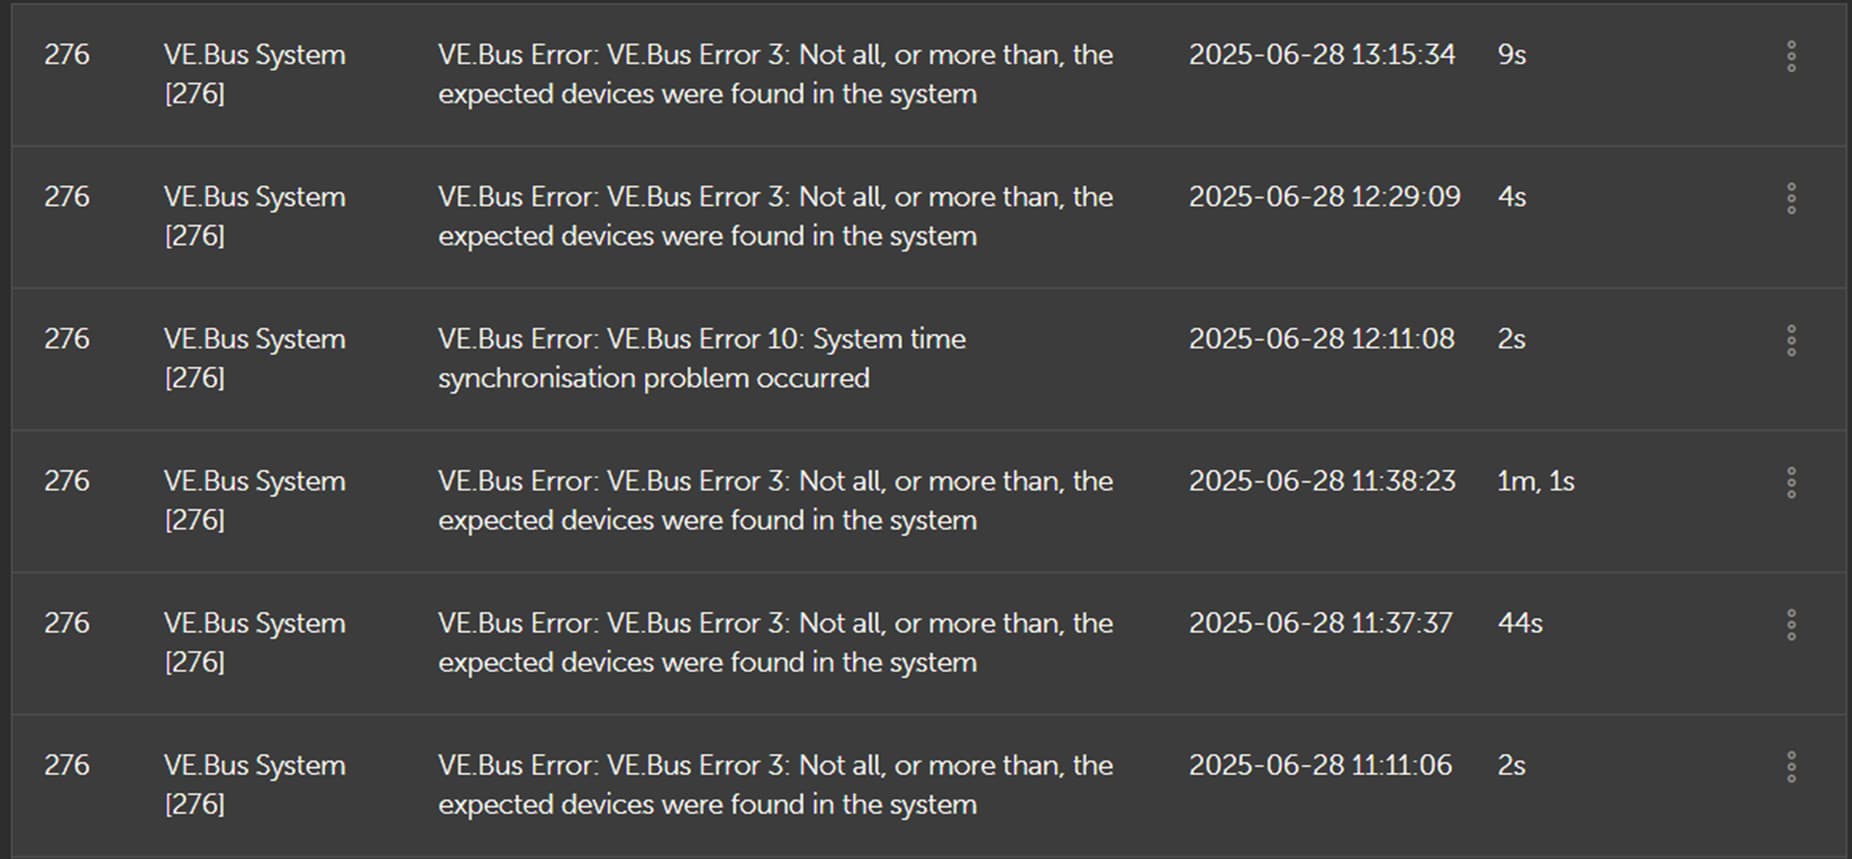Click the timestamp 2025-06-28 11:11:06
The height and width of the screenshot is (859, 1852).
pyautogui.click(x=1320, y=765)
